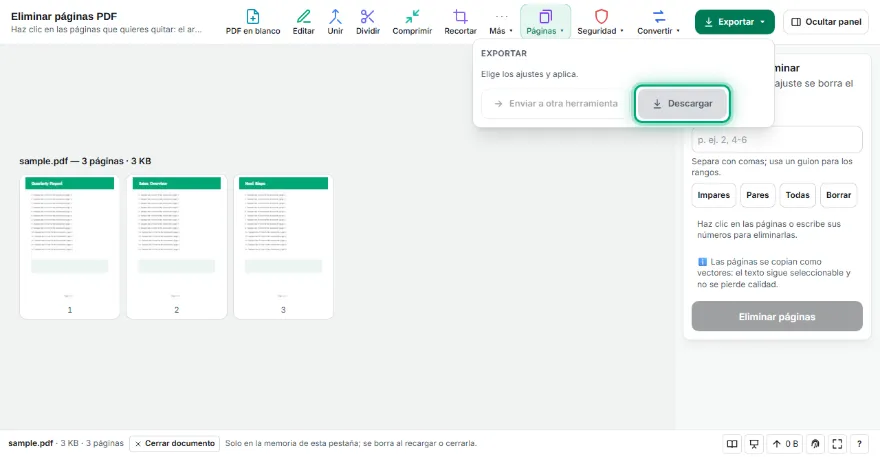Image resolution: width=880 pixels, height=457 pixels.
Task: Click the sample.pdf name in status bar
Action: tap(30, 443)
